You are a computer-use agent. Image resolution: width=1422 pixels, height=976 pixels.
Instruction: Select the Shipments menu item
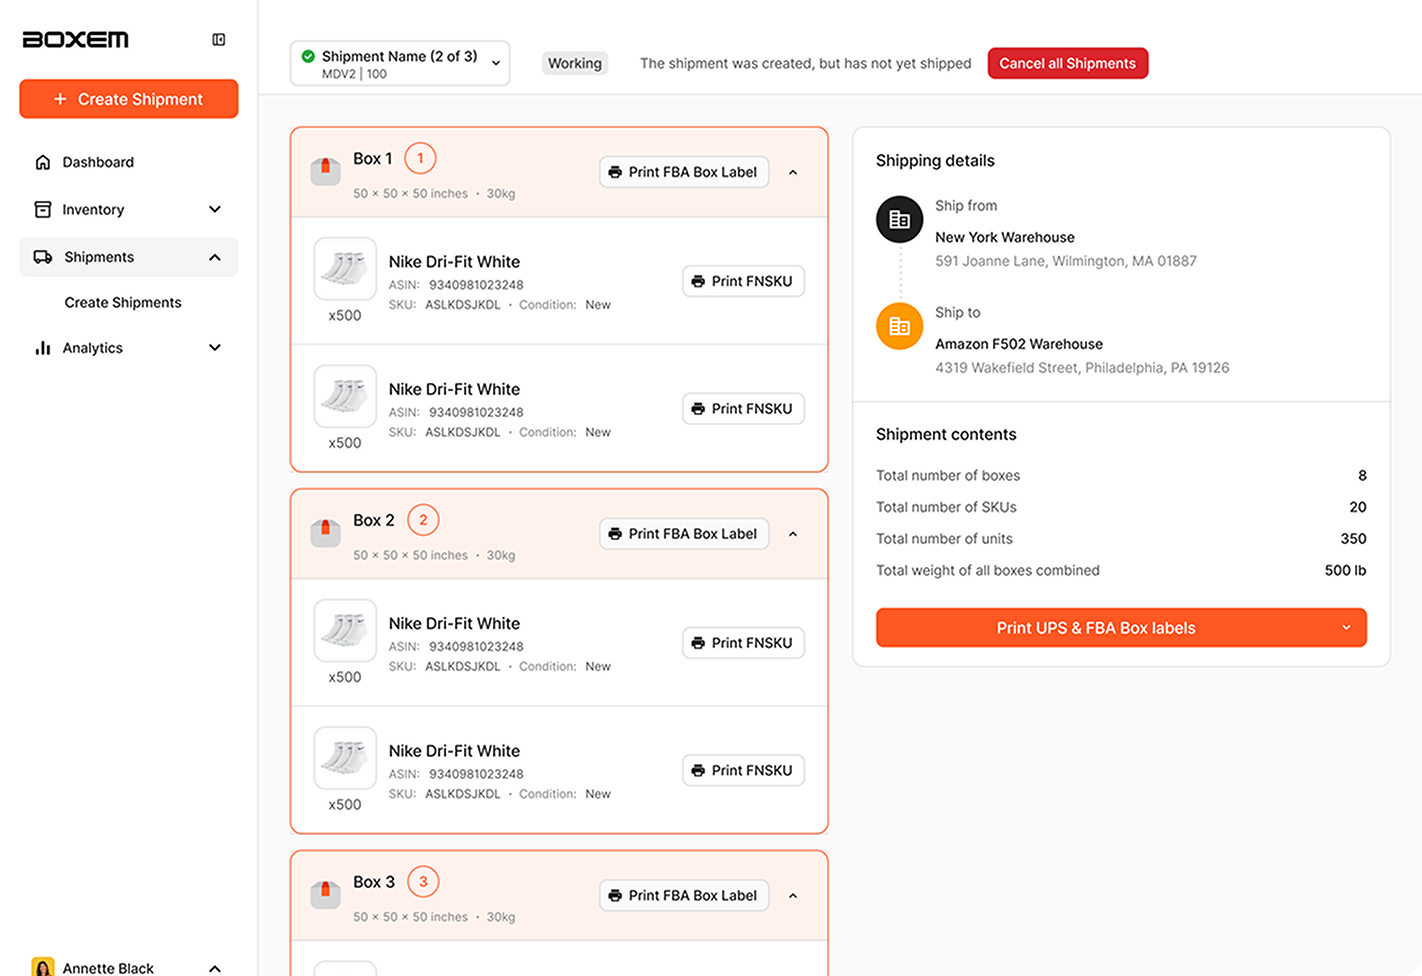coord(129,257)
